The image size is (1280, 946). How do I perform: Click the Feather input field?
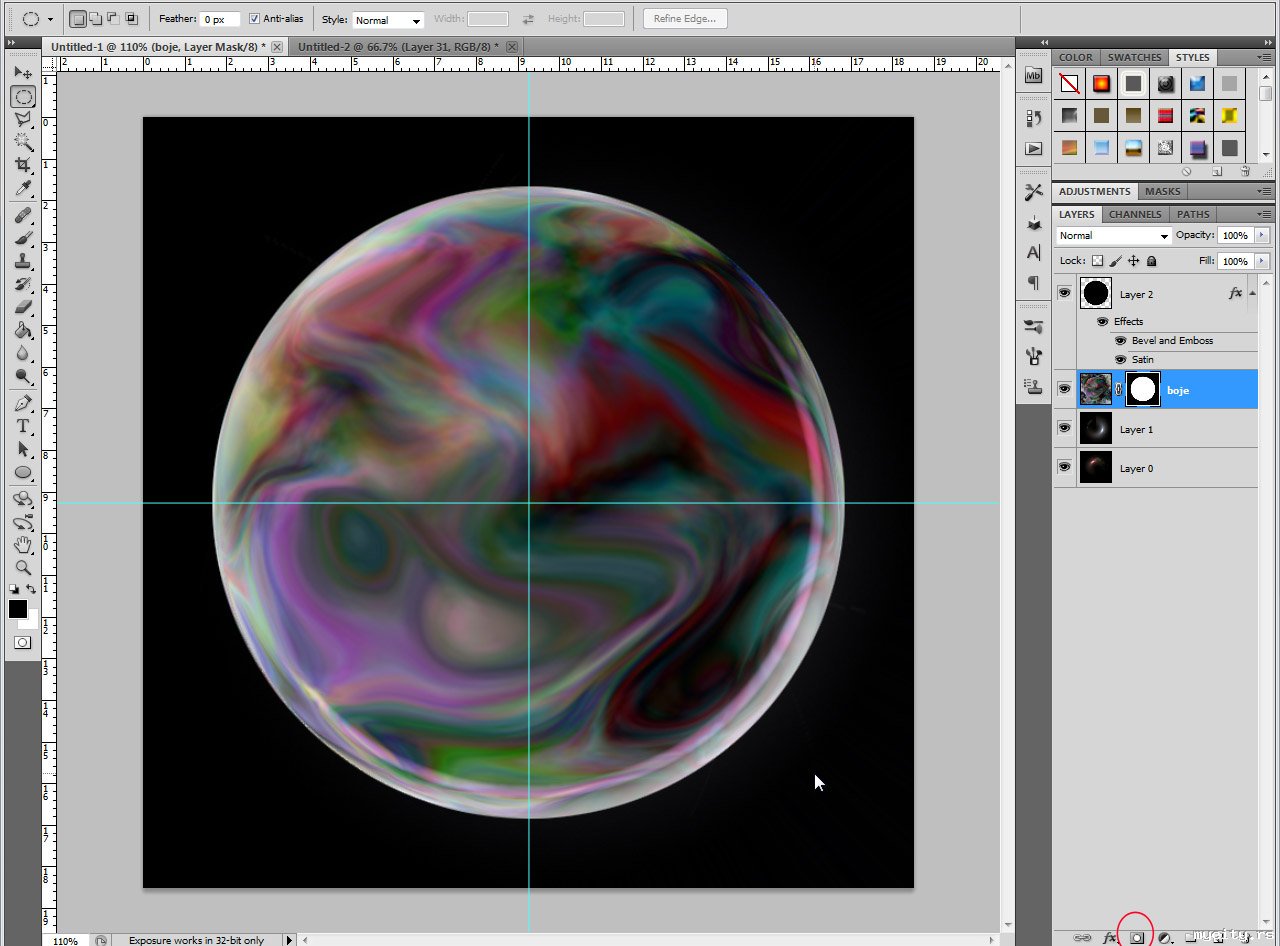[x=220, y=20]
